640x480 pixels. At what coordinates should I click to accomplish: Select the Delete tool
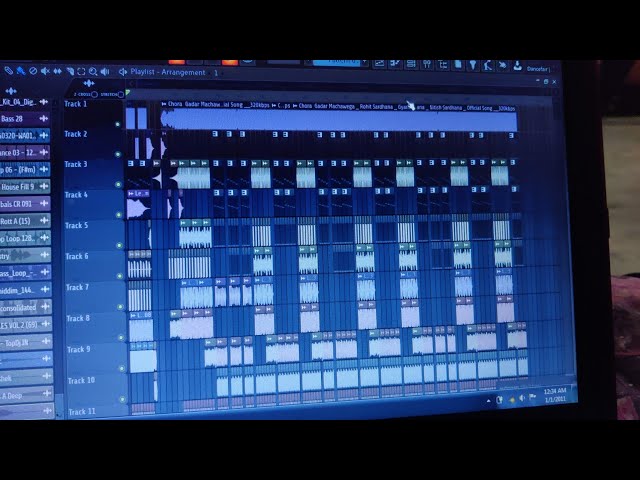tap(33, 71)
